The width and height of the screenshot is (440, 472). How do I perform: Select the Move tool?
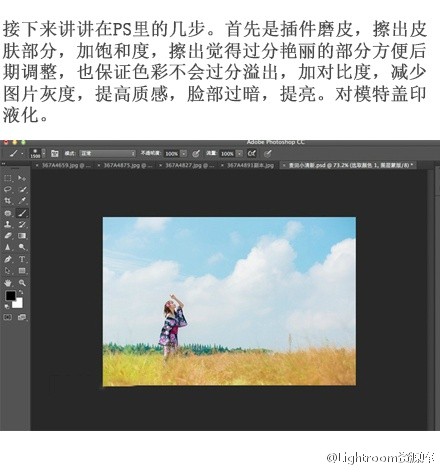(x=22, y=178)
